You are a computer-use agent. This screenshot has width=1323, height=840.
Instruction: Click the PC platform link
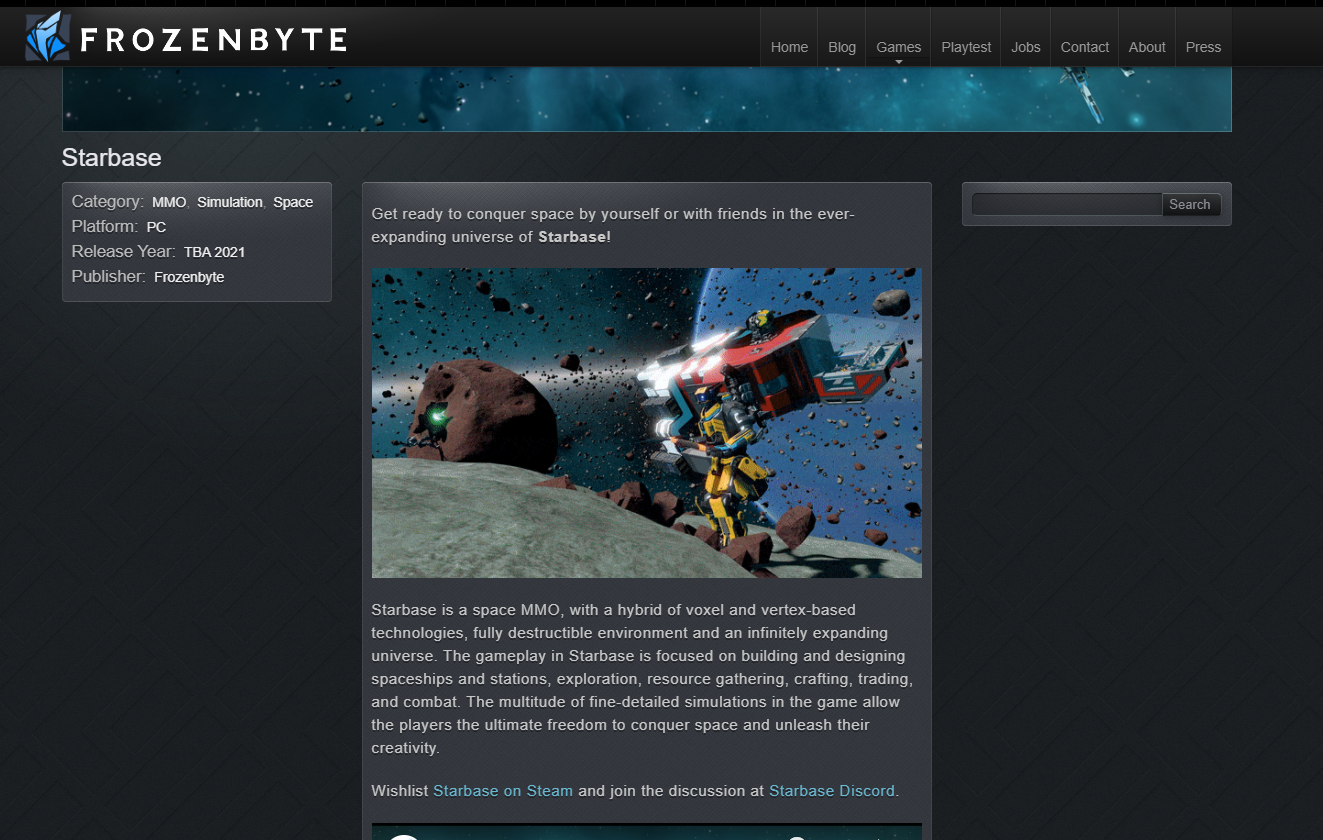point(156,227)
